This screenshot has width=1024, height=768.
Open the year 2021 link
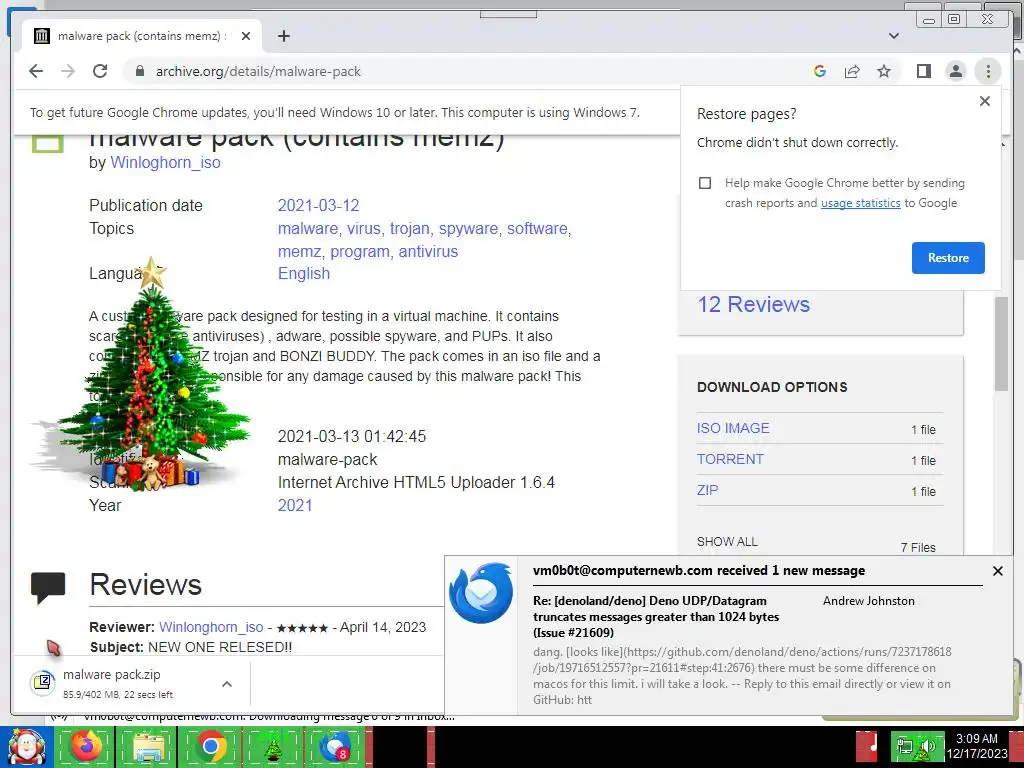coord(295,505)
